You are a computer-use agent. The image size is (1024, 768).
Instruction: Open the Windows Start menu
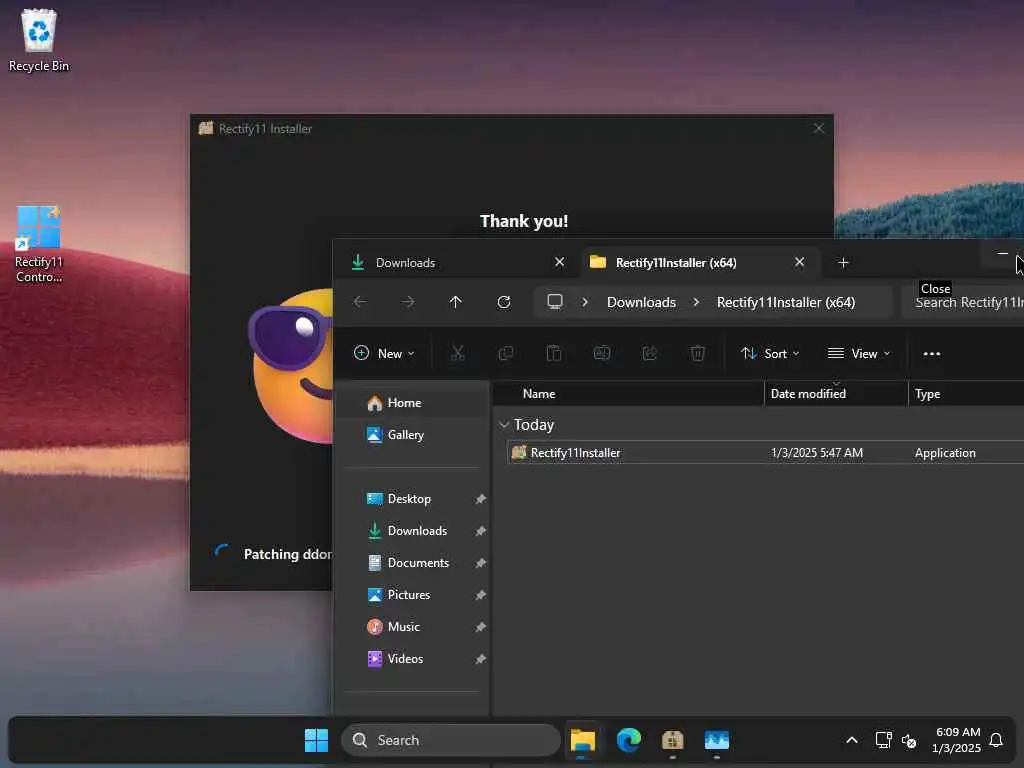[316, 740]
